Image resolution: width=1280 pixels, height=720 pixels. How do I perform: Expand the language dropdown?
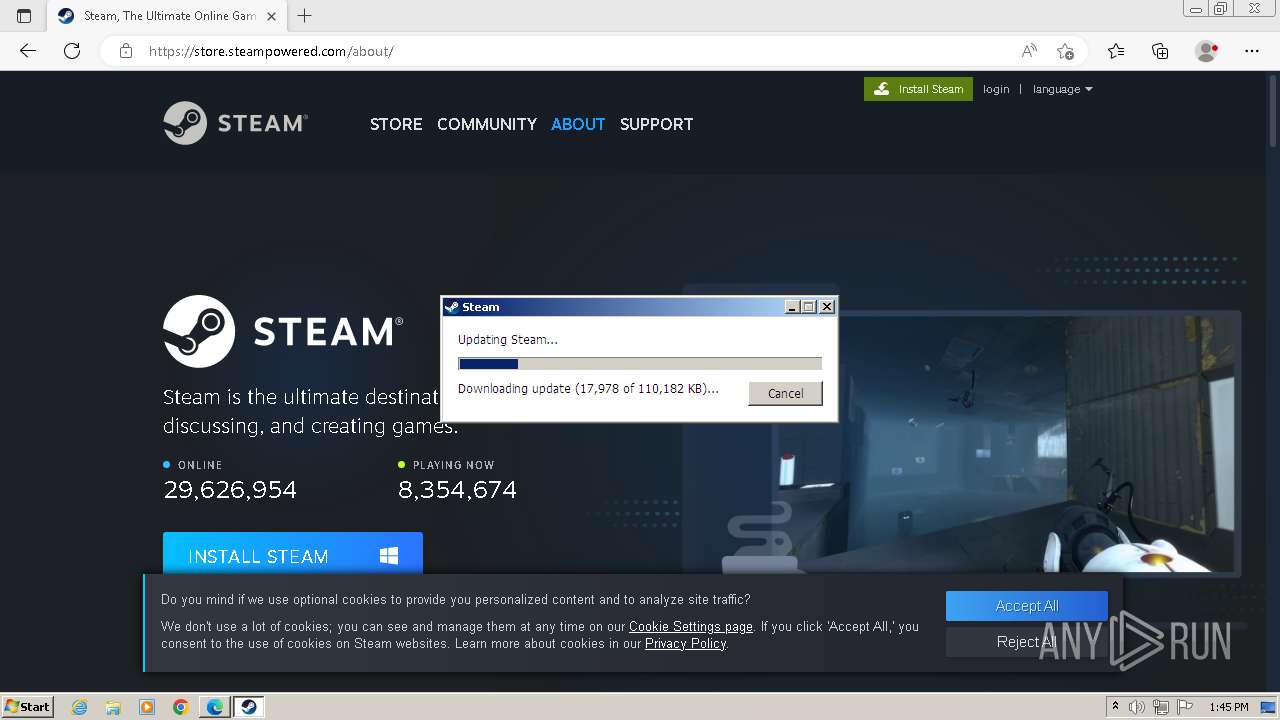click(x=1062, y=89)
